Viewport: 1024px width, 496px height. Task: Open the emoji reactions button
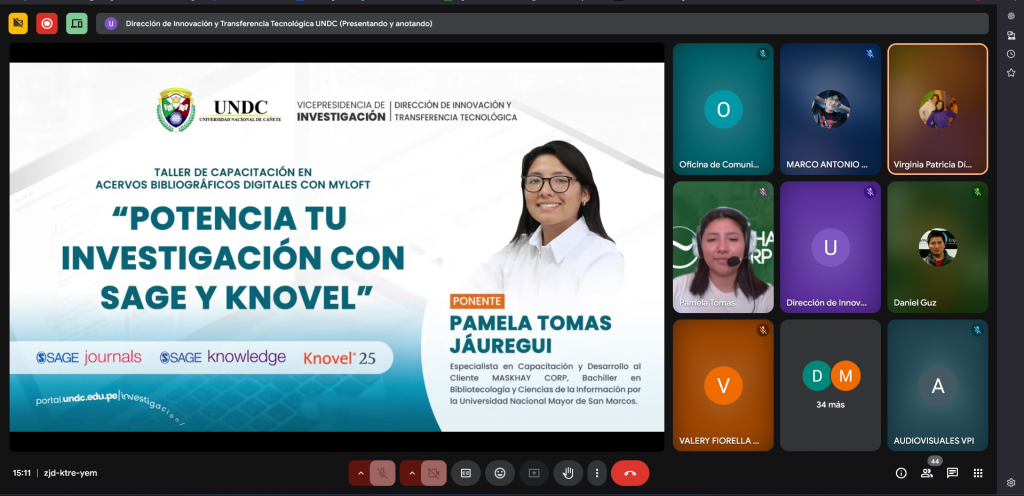click(500, 473)
